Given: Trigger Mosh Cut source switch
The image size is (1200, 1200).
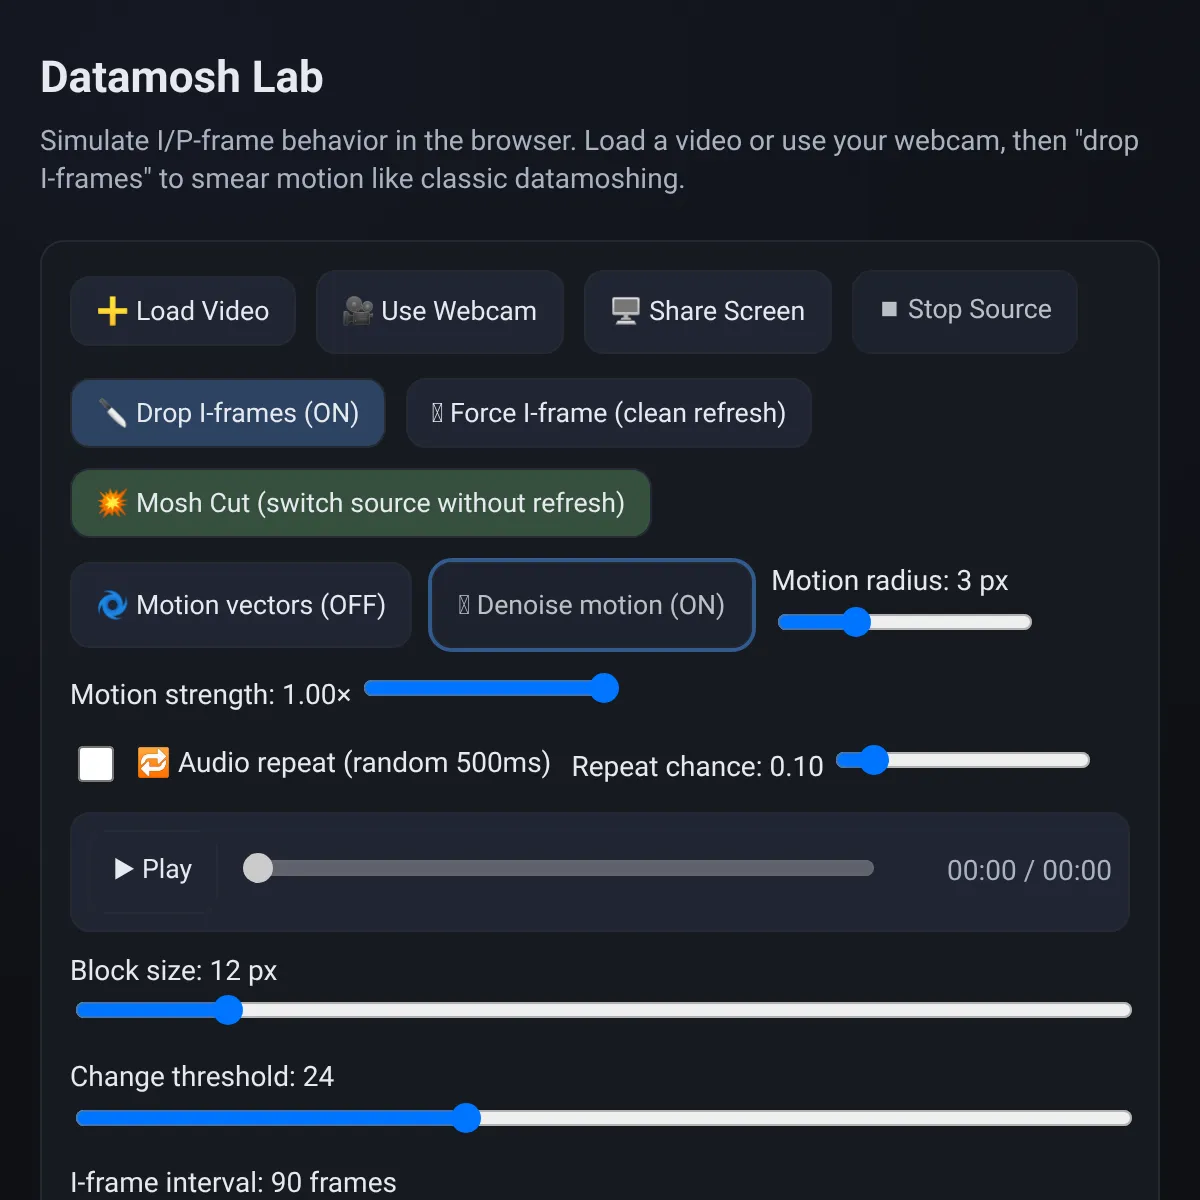Looking at the screenshot, I should (x=361, y=503).
